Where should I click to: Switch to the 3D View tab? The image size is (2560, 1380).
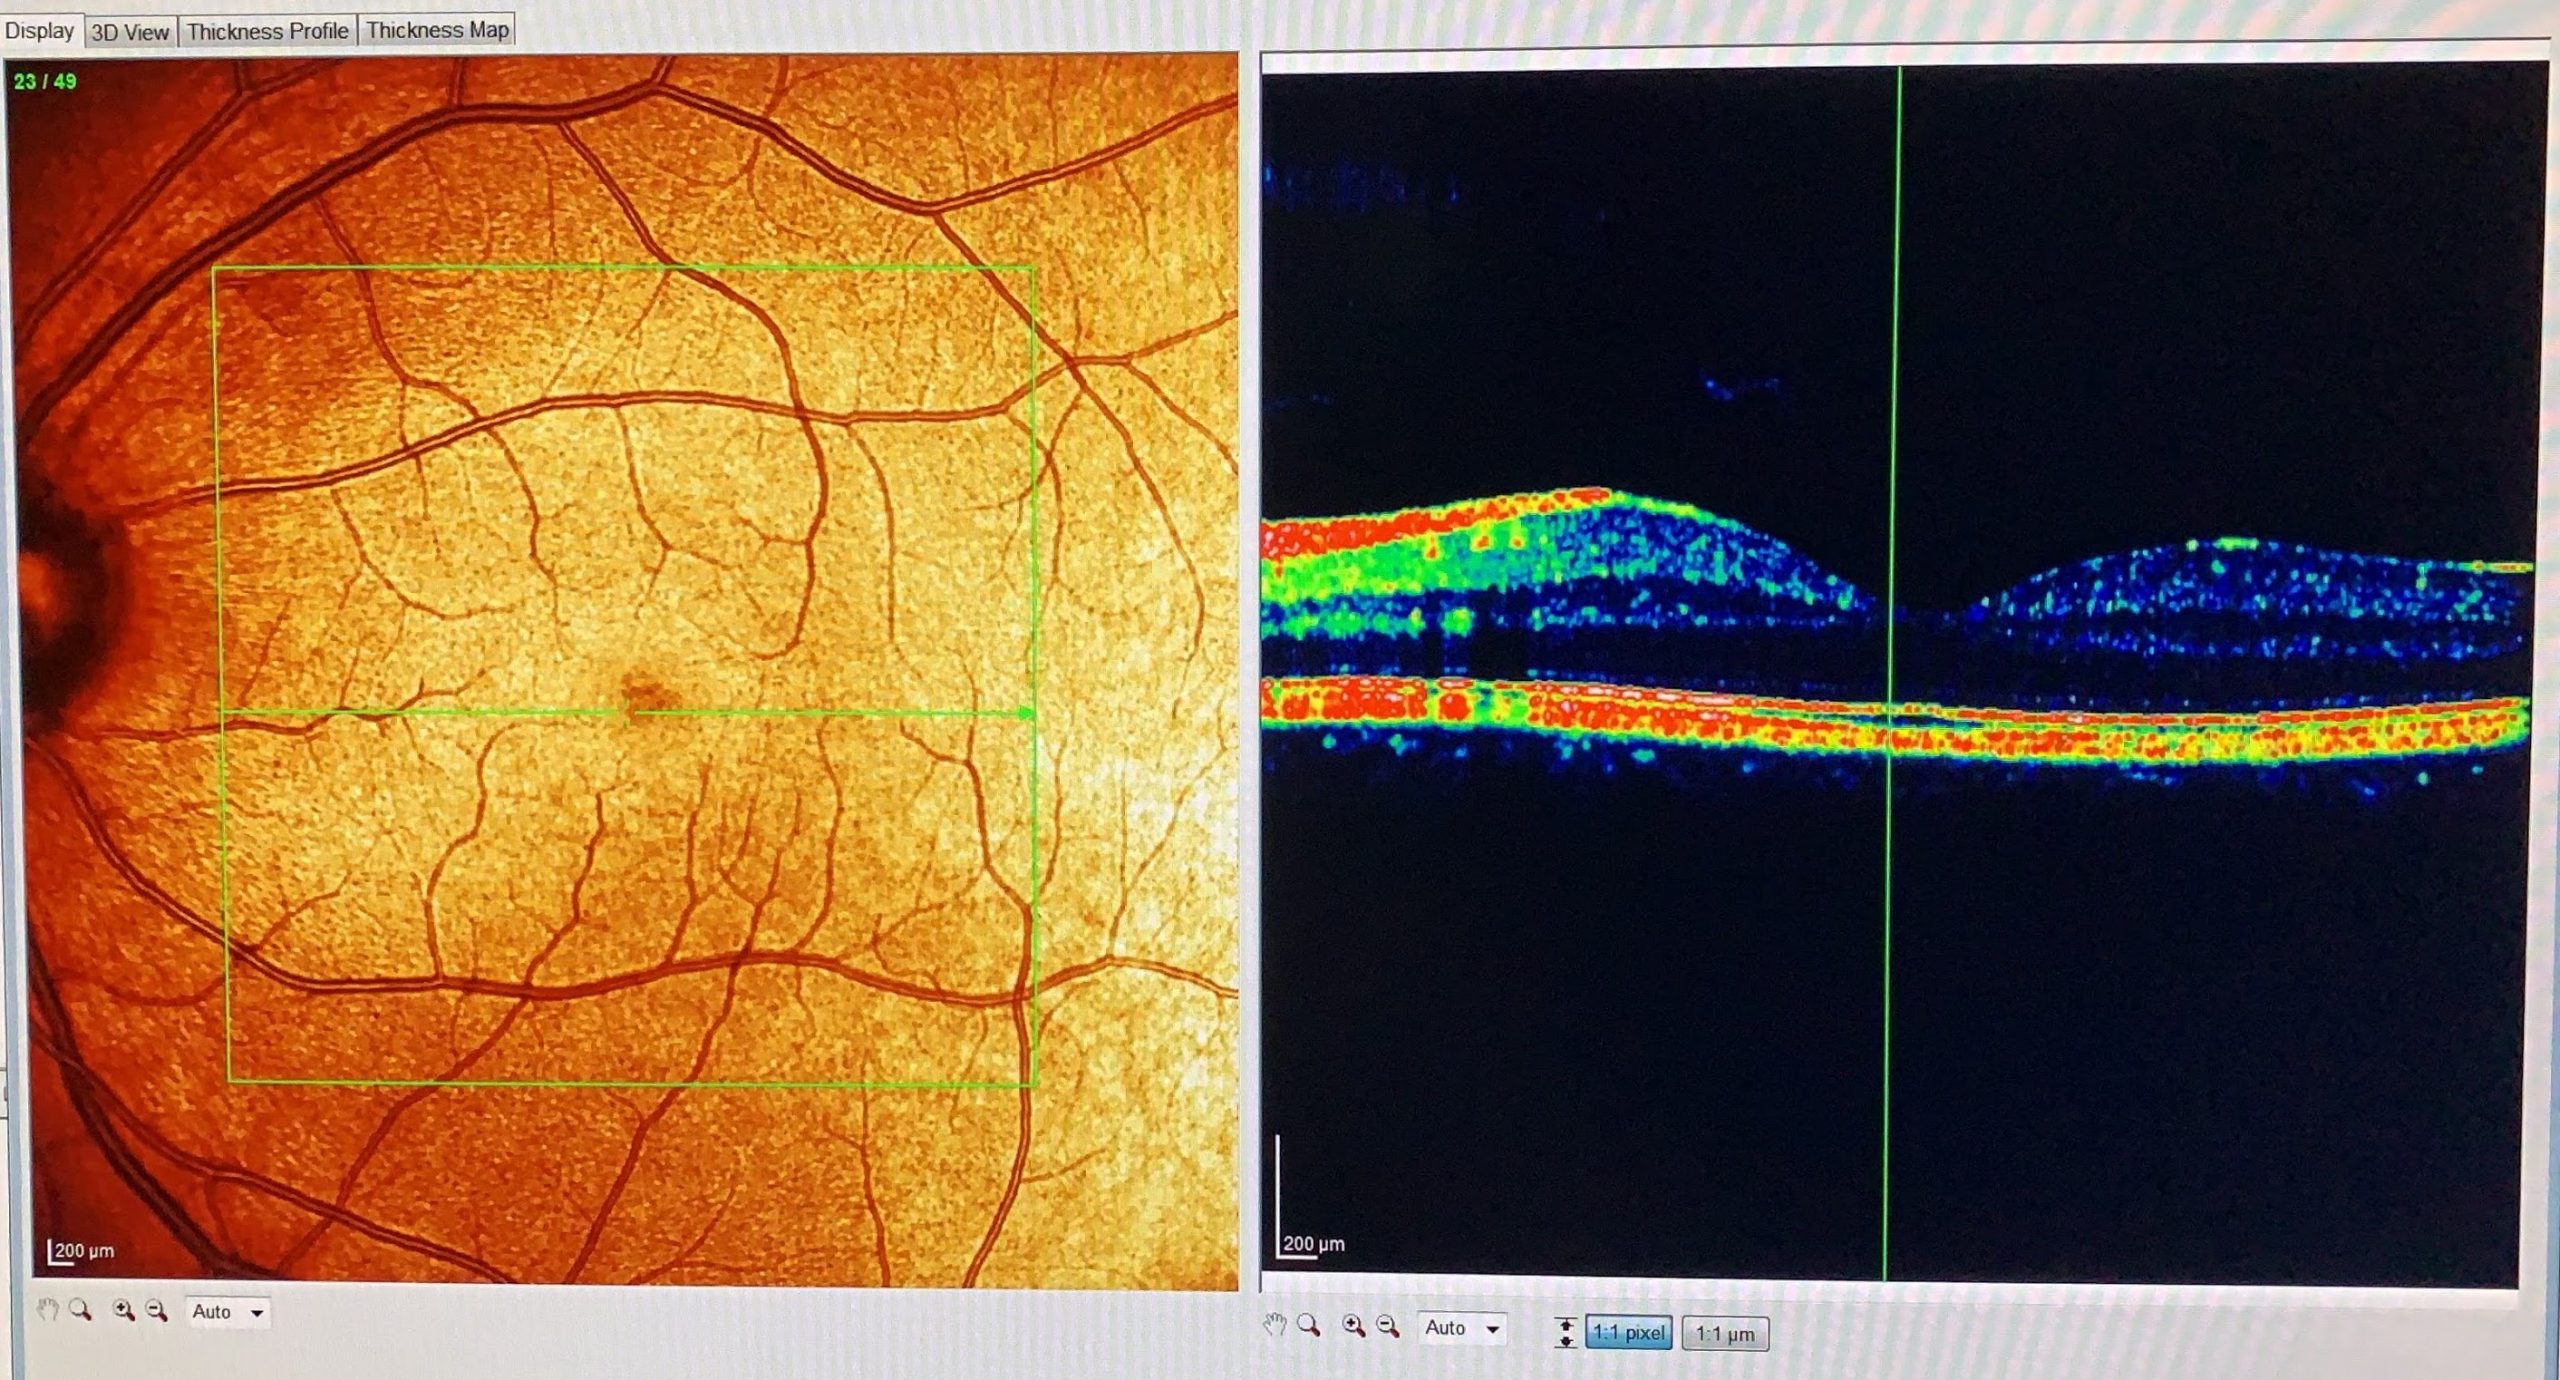[x=130, y=31]
